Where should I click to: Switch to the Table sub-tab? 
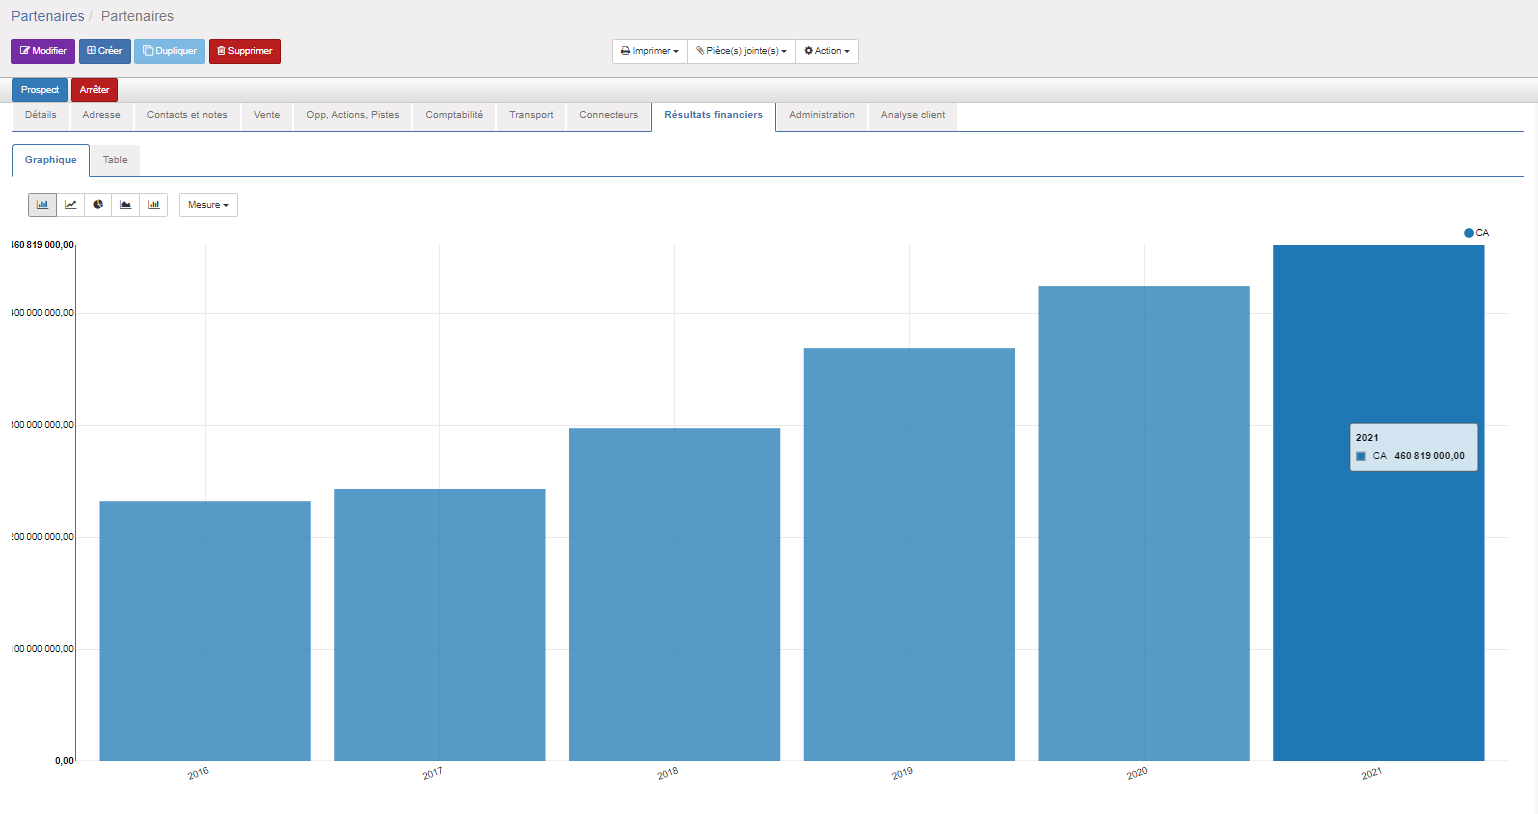click(x=115, y=160)
